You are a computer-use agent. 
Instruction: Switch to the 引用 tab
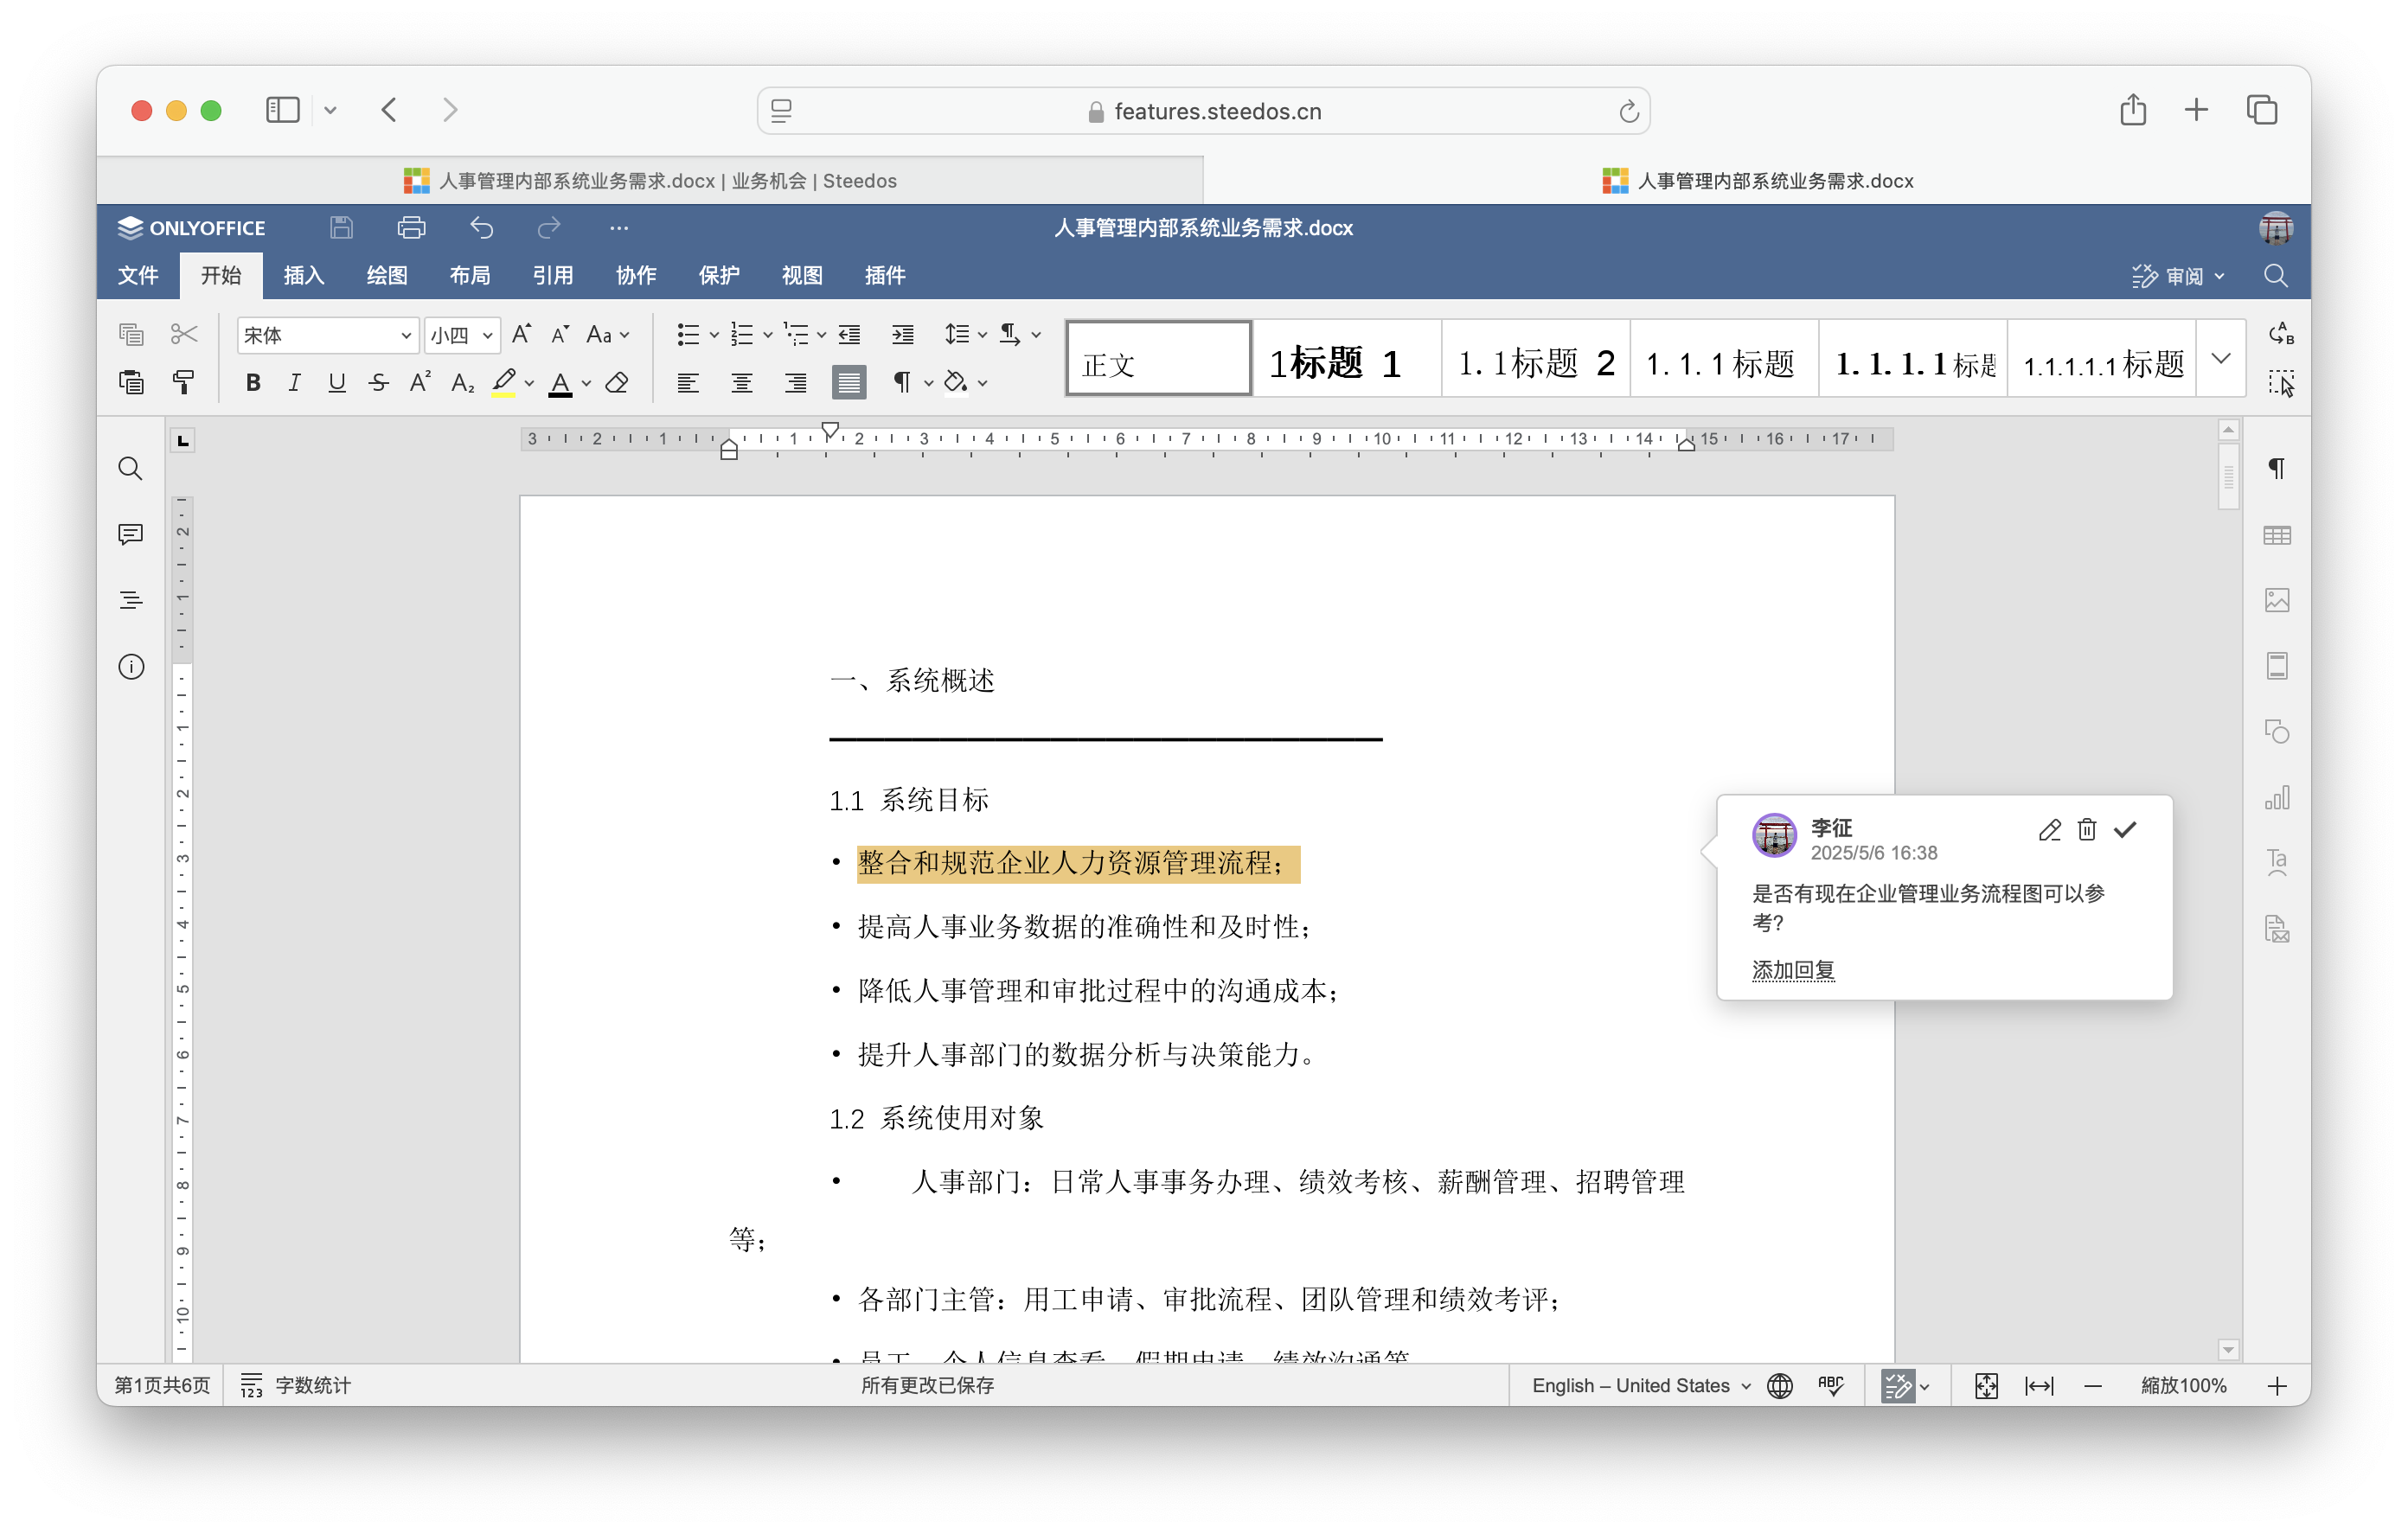pos(553,275)
